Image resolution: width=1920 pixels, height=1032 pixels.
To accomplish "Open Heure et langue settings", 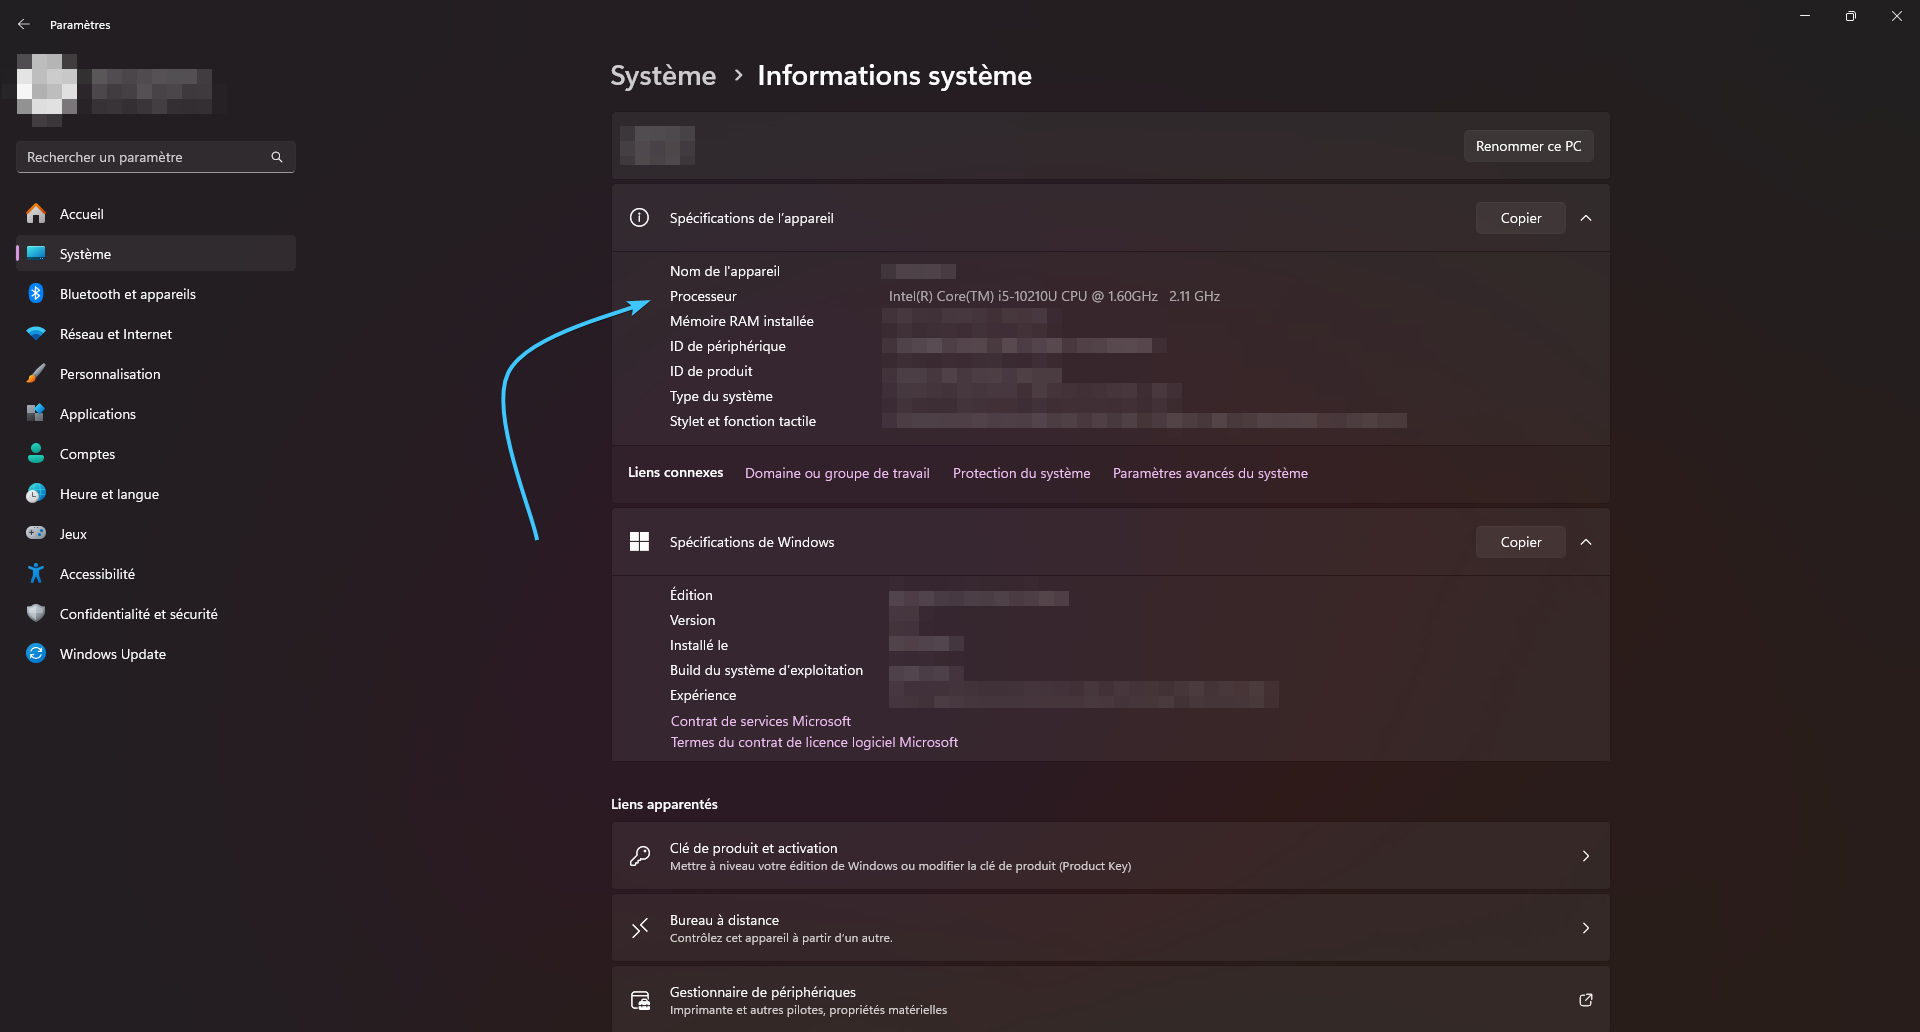I will (x=156, y=494).
